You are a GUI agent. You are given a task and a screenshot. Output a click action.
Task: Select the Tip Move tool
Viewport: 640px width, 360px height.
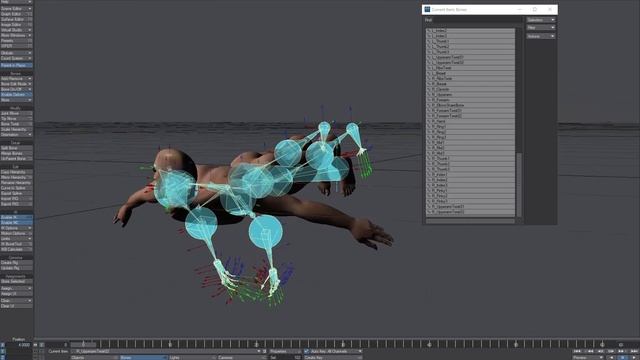click(x=16, y=118)
